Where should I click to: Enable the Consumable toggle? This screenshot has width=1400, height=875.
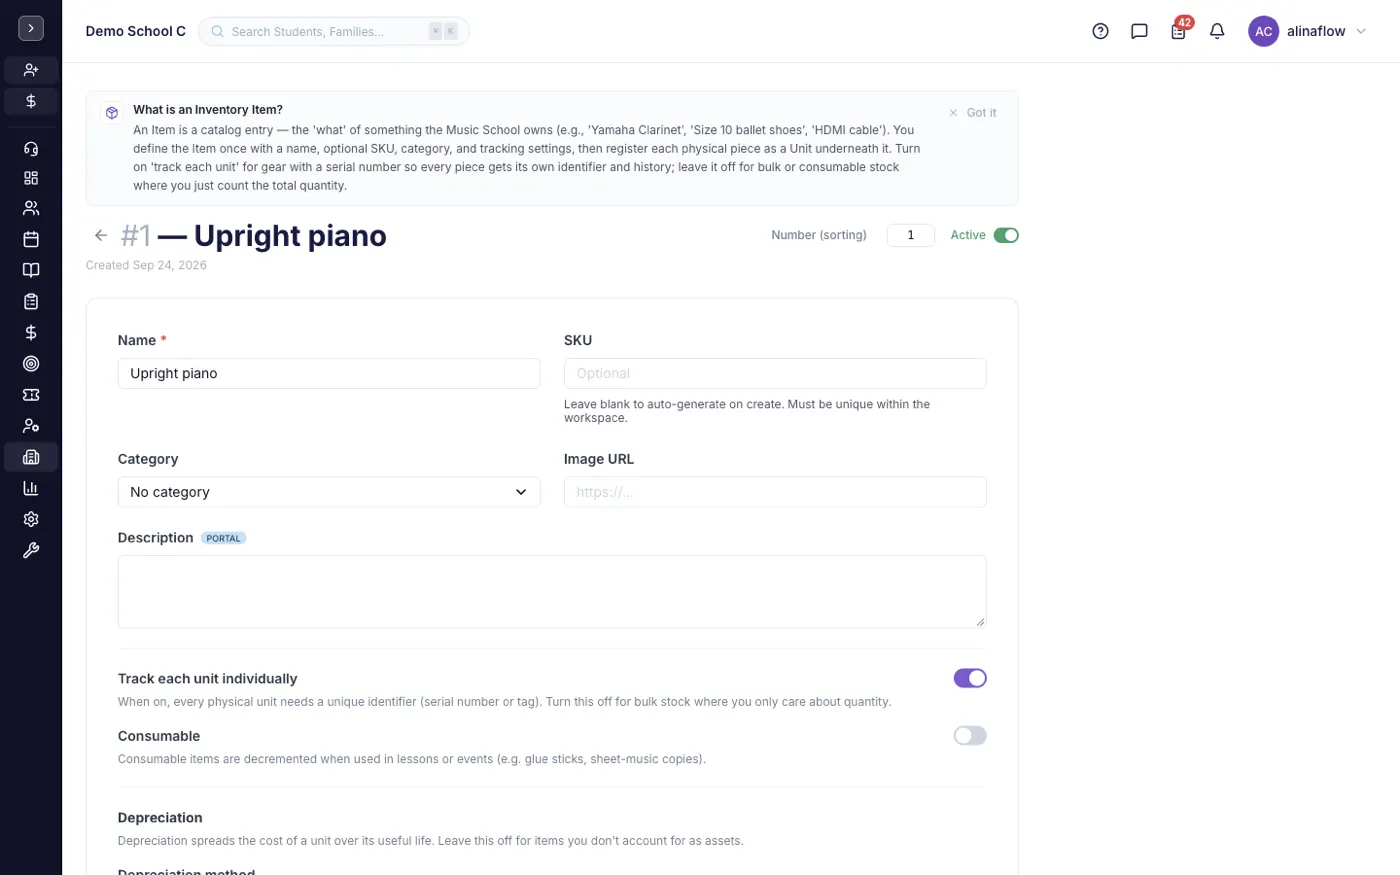pyautogui.click(x=970, y=736)
